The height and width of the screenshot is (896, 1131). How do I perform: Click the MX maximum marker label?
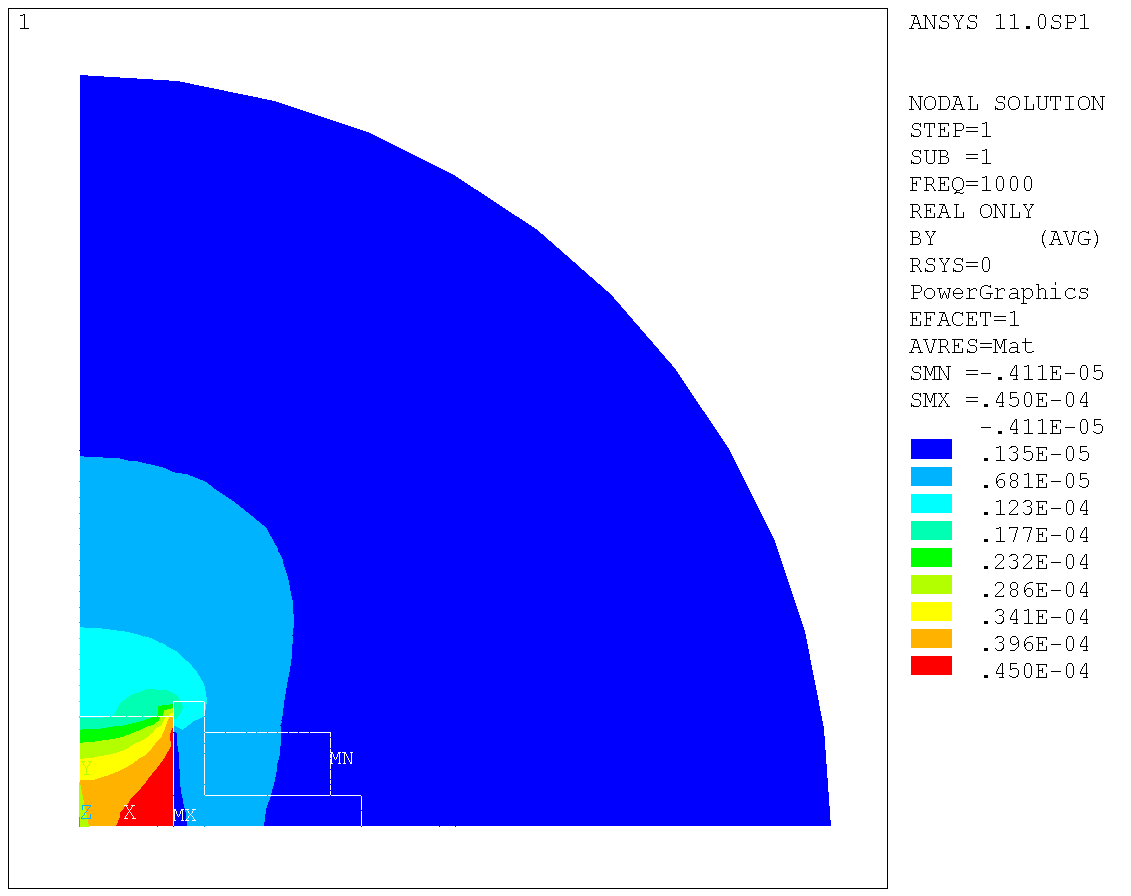pos(185,815)
